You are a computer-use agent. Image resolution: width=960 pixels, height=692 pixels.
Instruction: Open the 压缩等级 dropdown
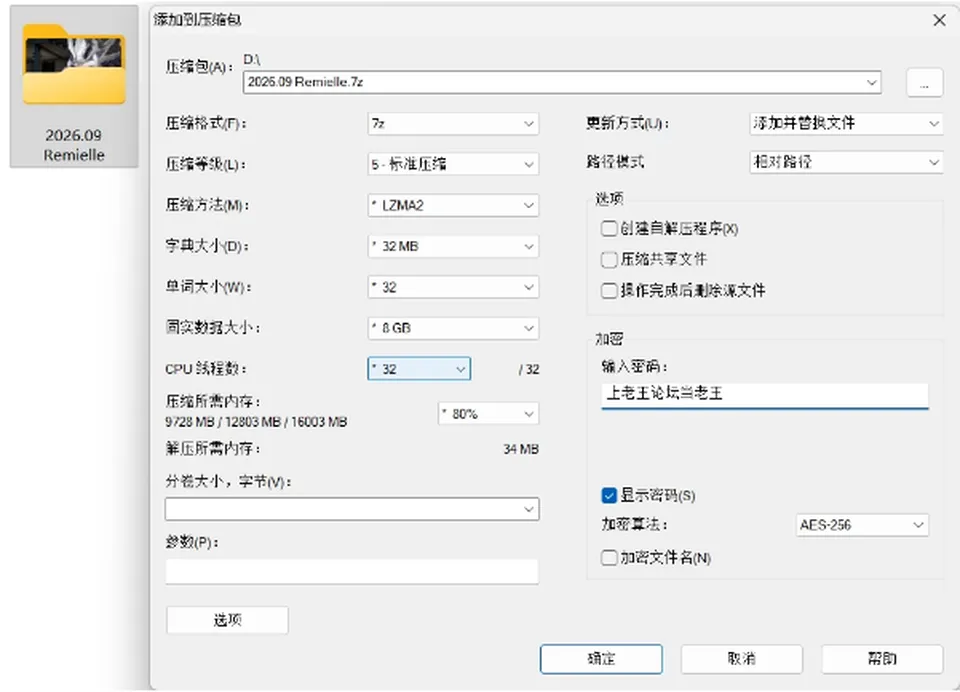coord(453,164)
